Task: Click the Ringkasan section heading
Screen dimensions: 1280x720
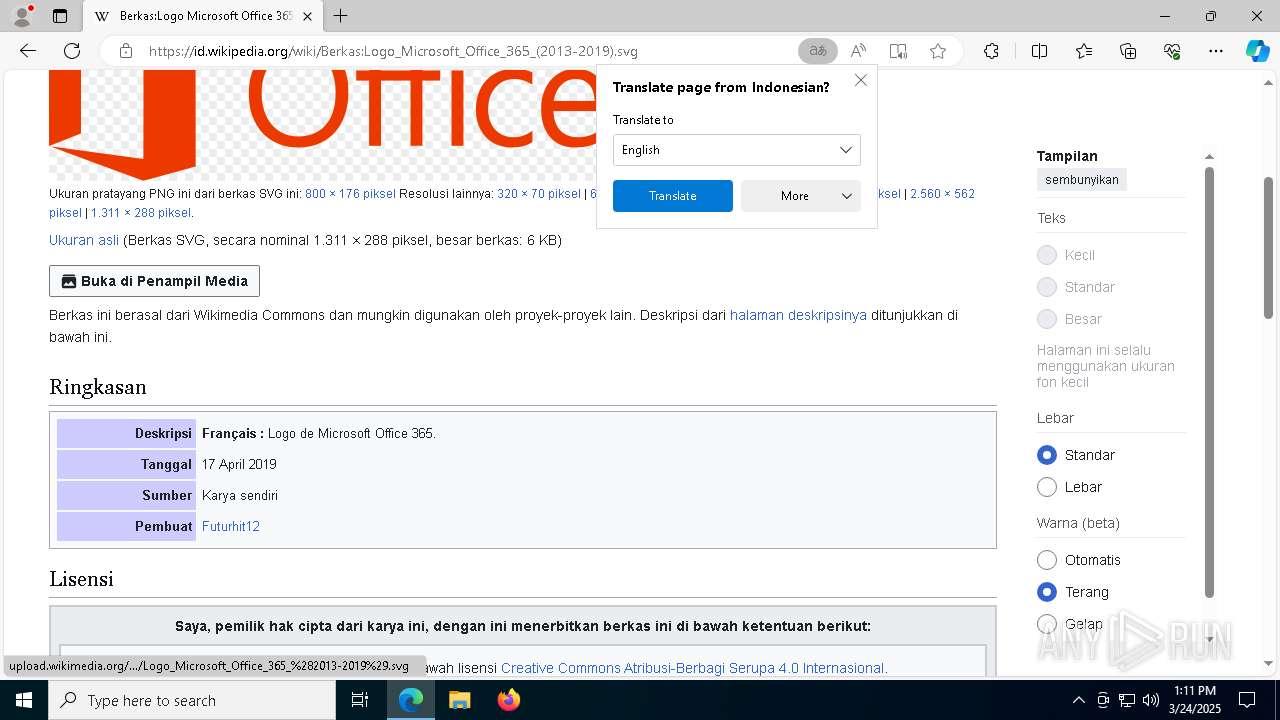Action: pos(98,387)
